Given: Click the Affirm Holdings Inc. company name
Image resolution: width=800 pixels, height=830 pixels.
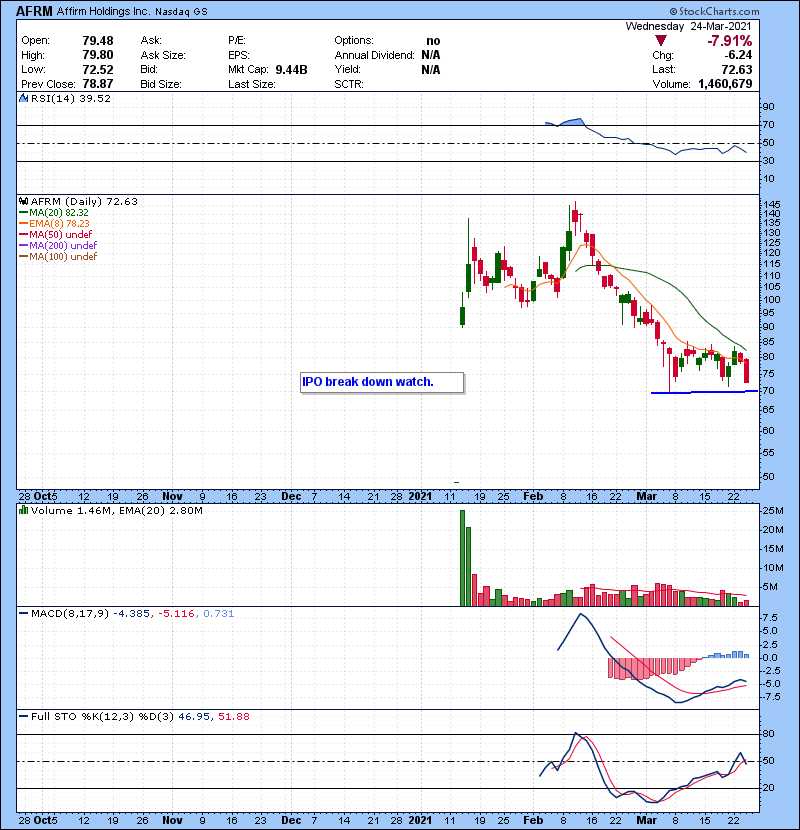Looking at the screenshot, I should click(103, 11).
